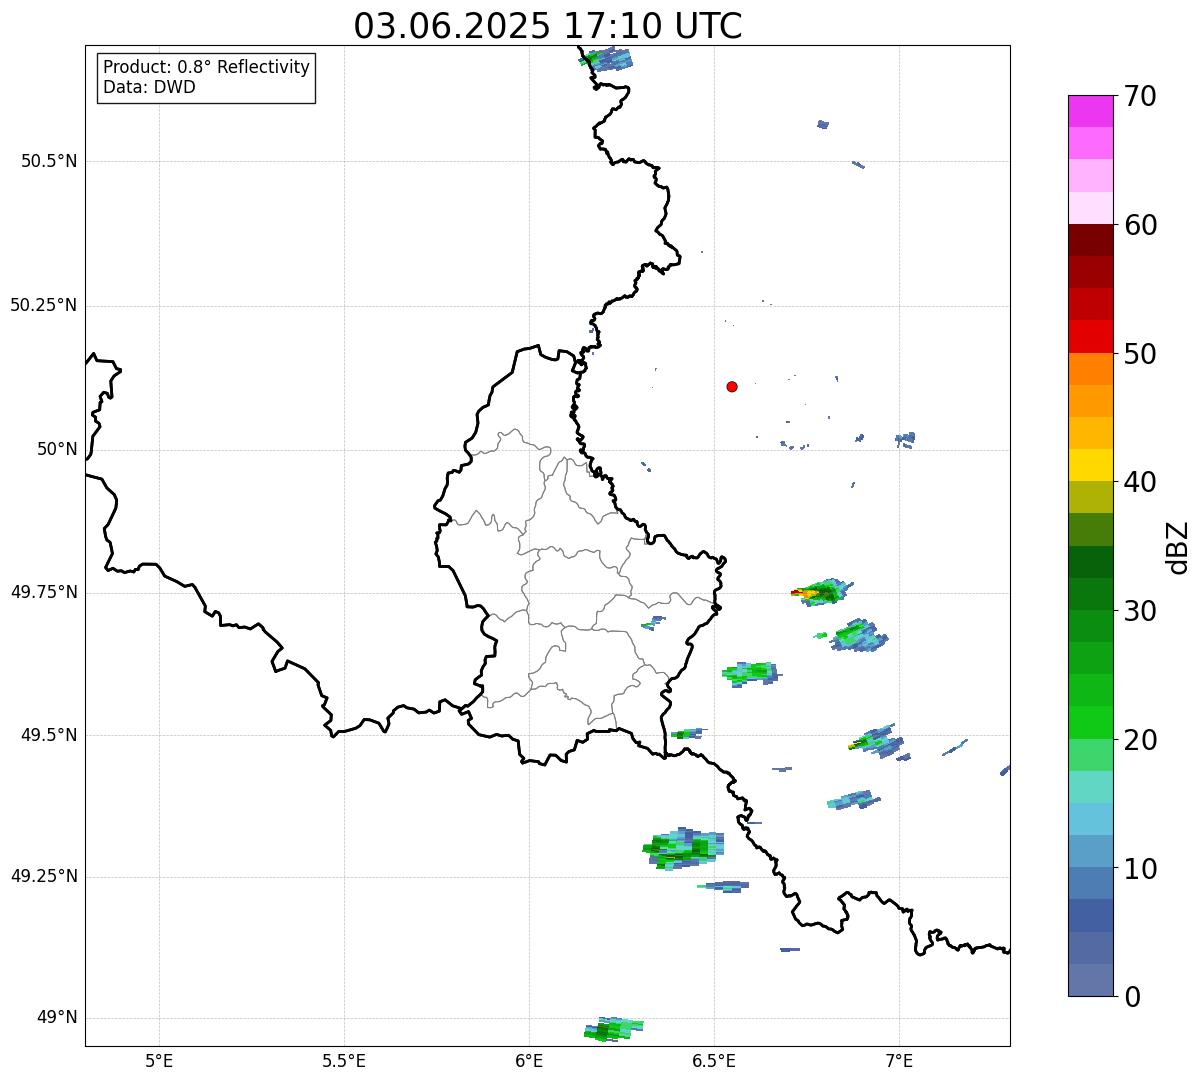Click the 5.5°E longitude label
Viewport: 1202px width, 1081px height.
click(x=344, y=1060)
